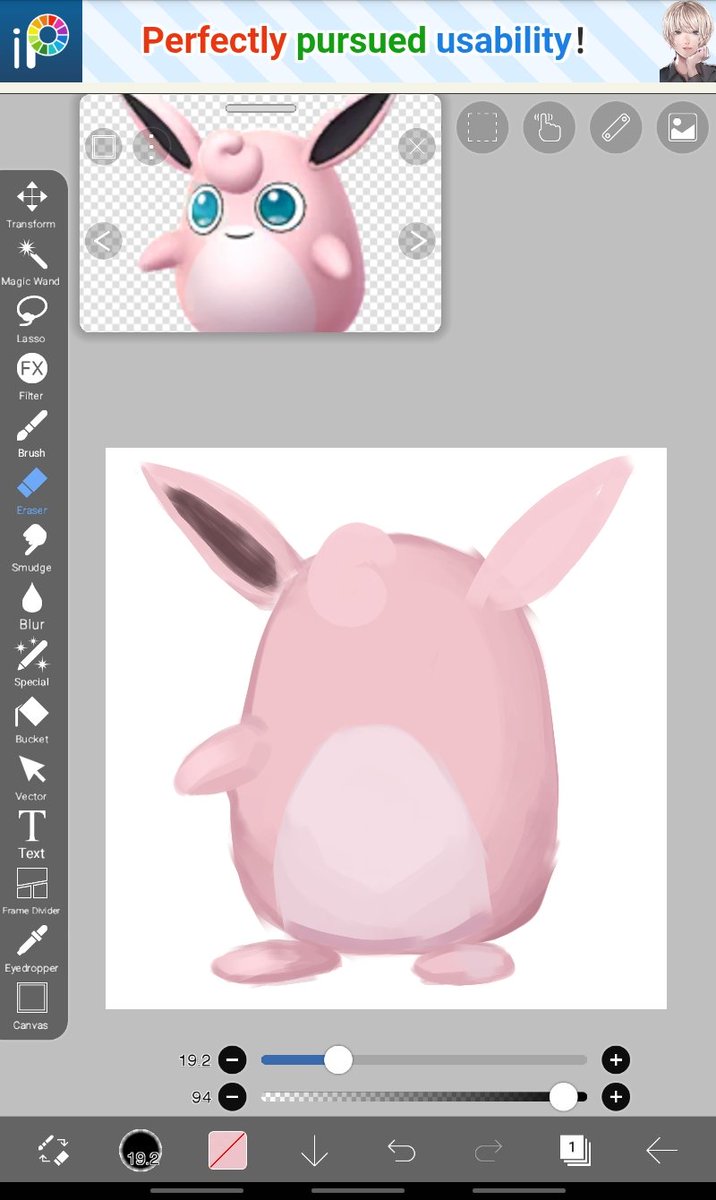Click the Wigglytuff reference image
716x1200 pixels.
click(260, 213)
